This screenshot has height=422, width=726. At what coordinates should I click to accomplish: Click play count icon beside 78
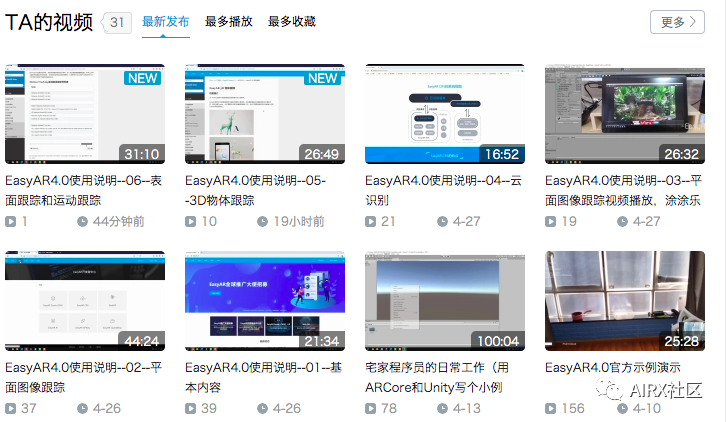(x=370, y=409)
